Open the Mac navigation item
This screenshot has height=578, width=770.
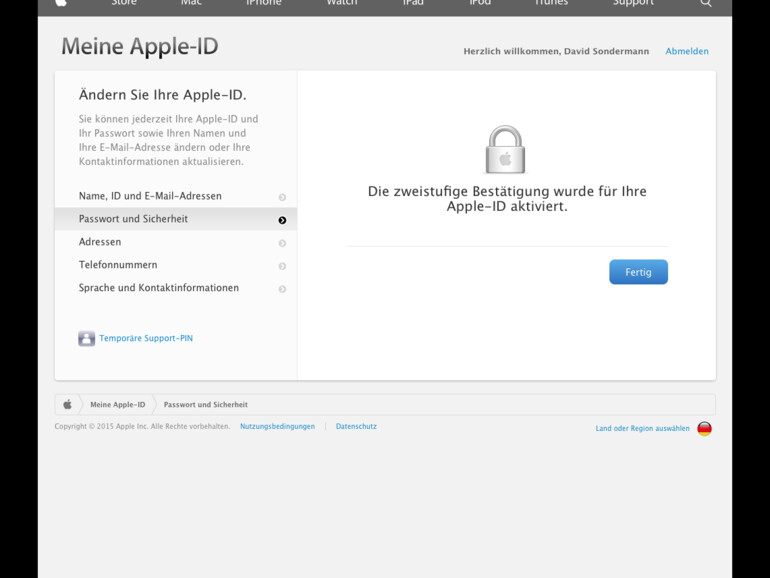(x=191, y=3)
